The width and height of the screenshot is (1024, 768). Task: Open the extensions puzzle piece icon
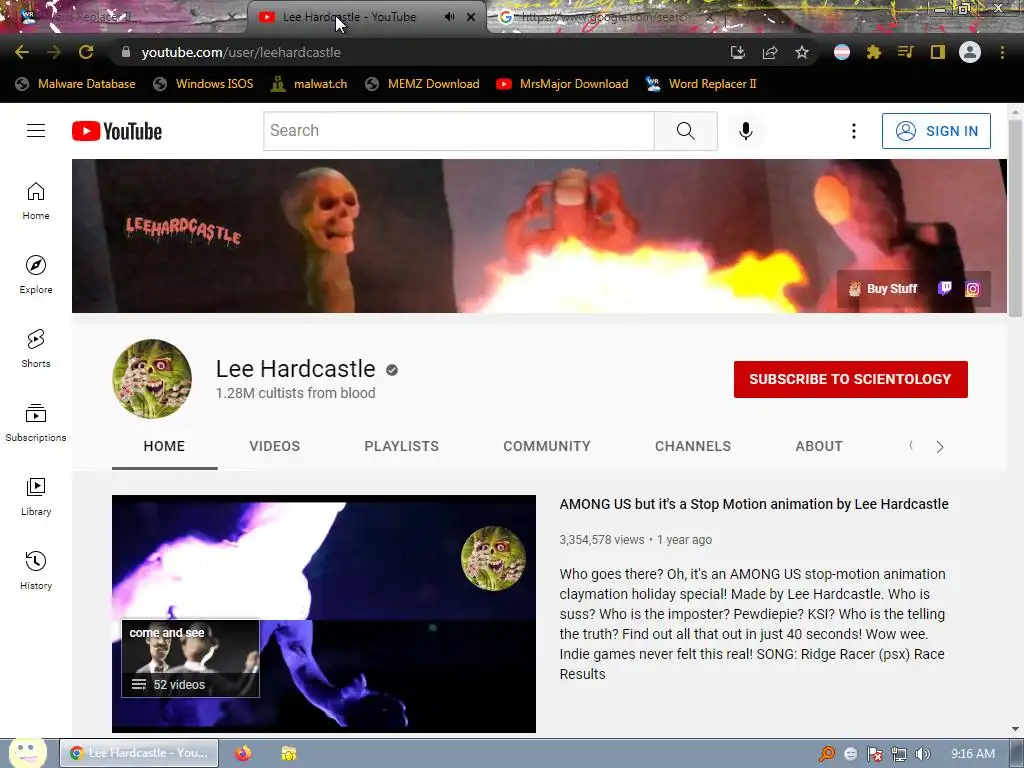pyautogui.click(x=874, y=52)
